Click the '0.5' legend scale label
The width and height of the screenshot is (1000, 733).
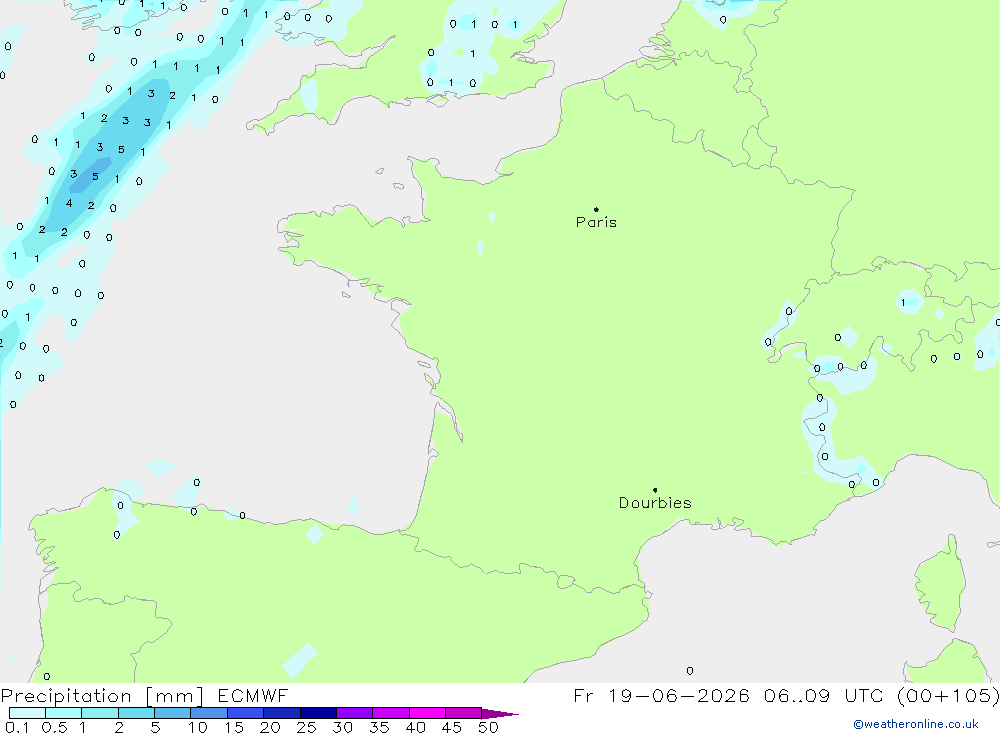point(54,727)
